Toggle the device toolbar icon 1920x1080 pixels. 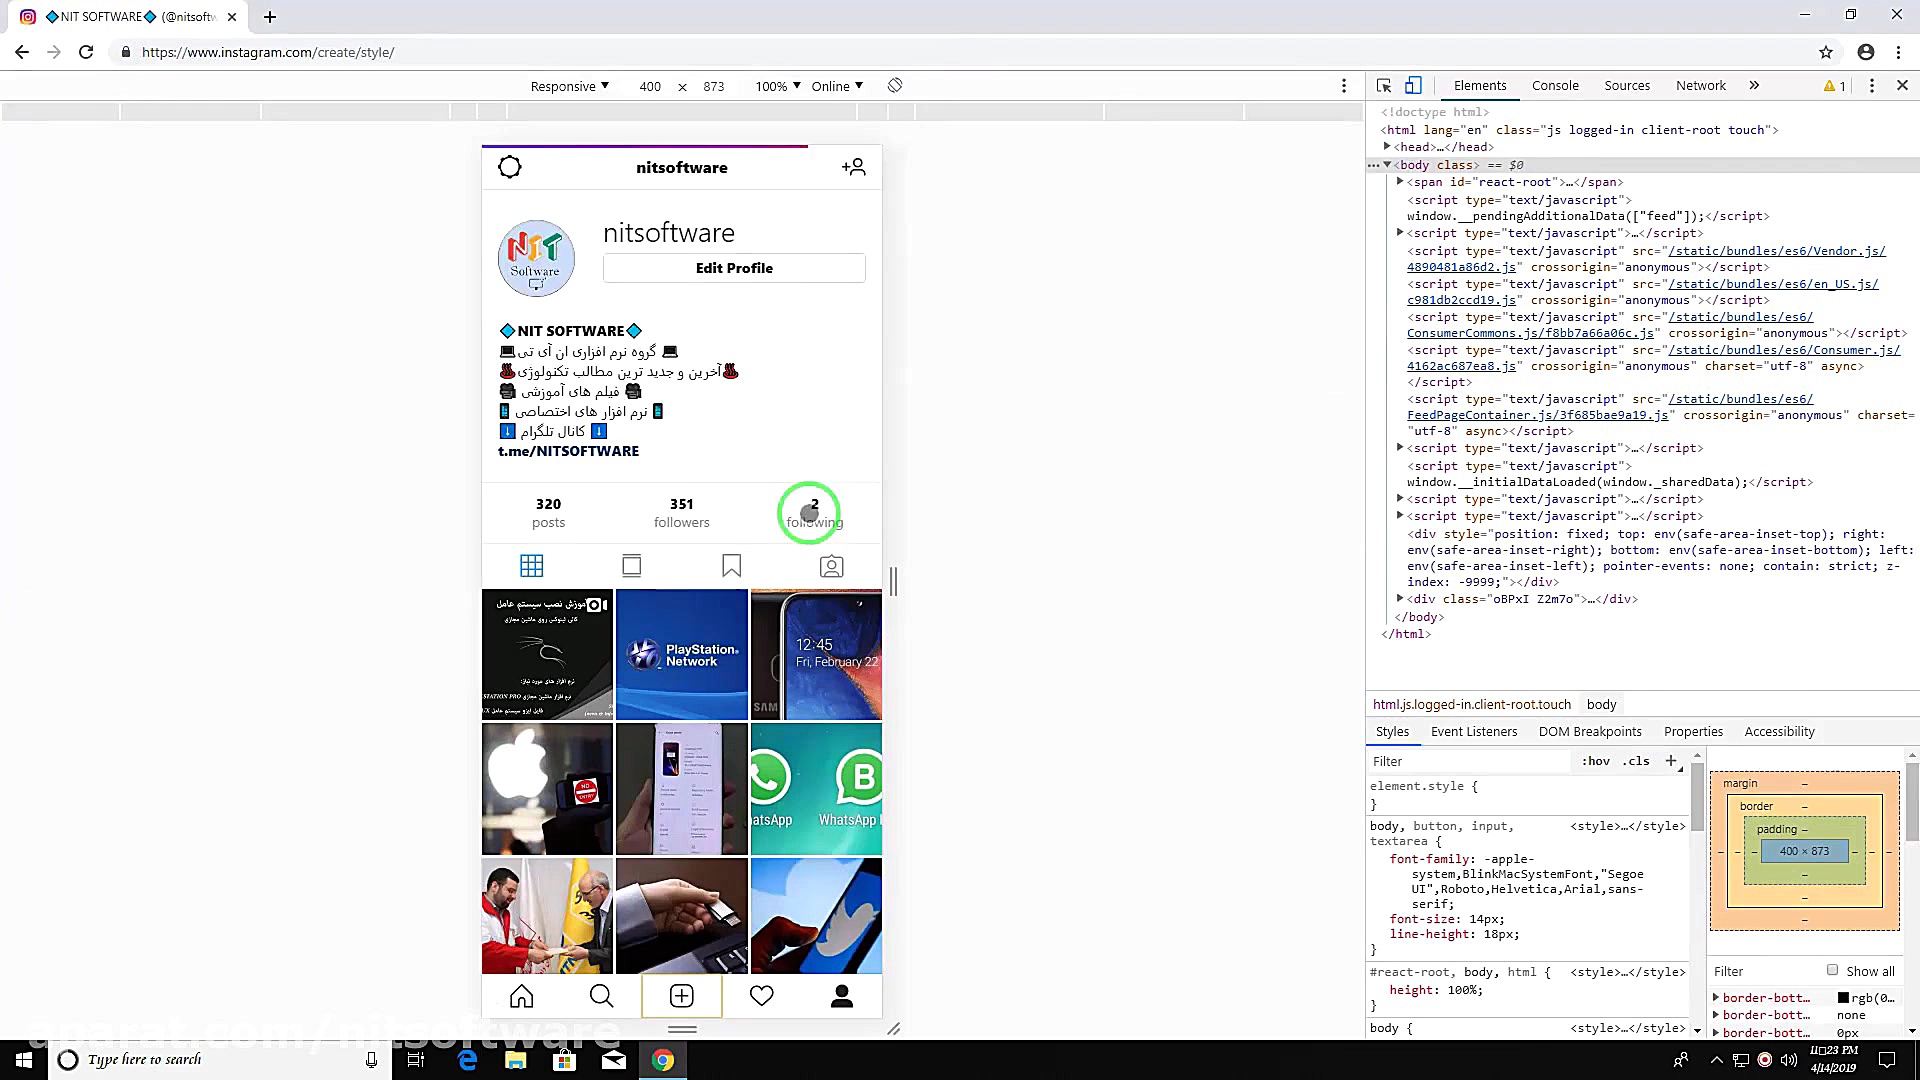[x=1413, y=86]
